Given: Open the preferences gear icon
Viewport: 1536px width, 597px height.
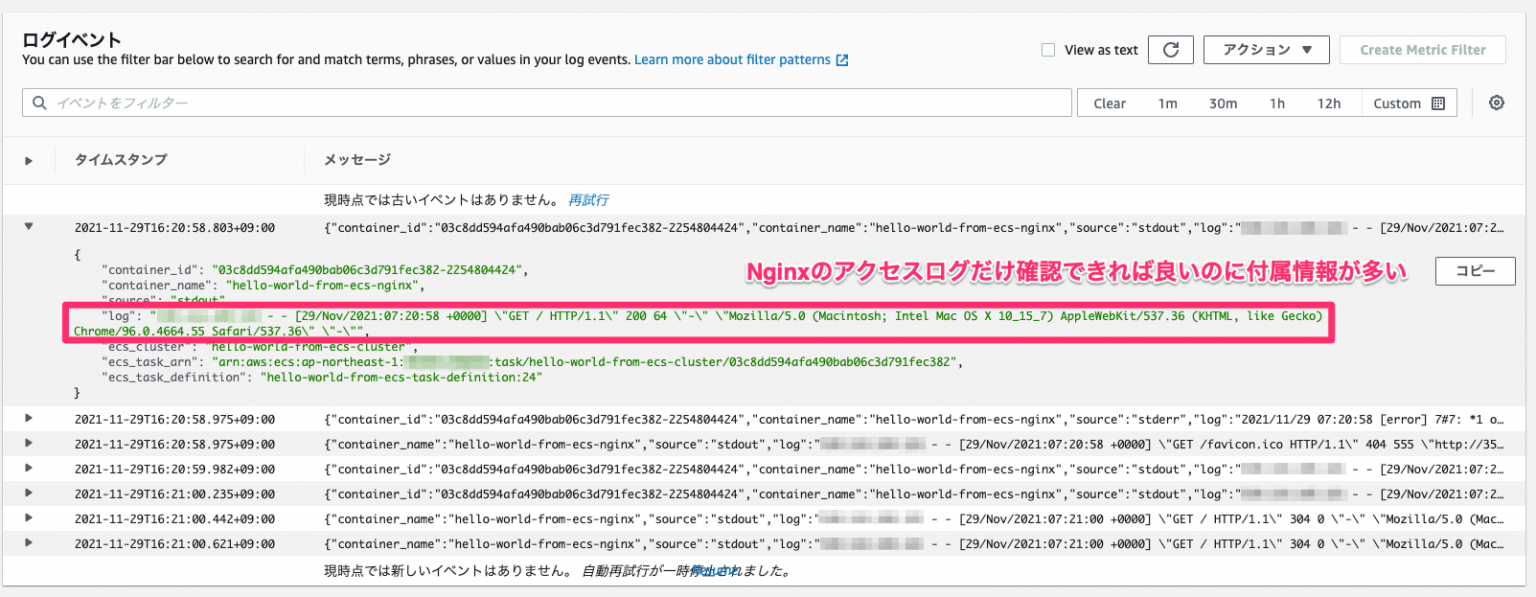Looking at the screenshot, I should coord(1497,102).
